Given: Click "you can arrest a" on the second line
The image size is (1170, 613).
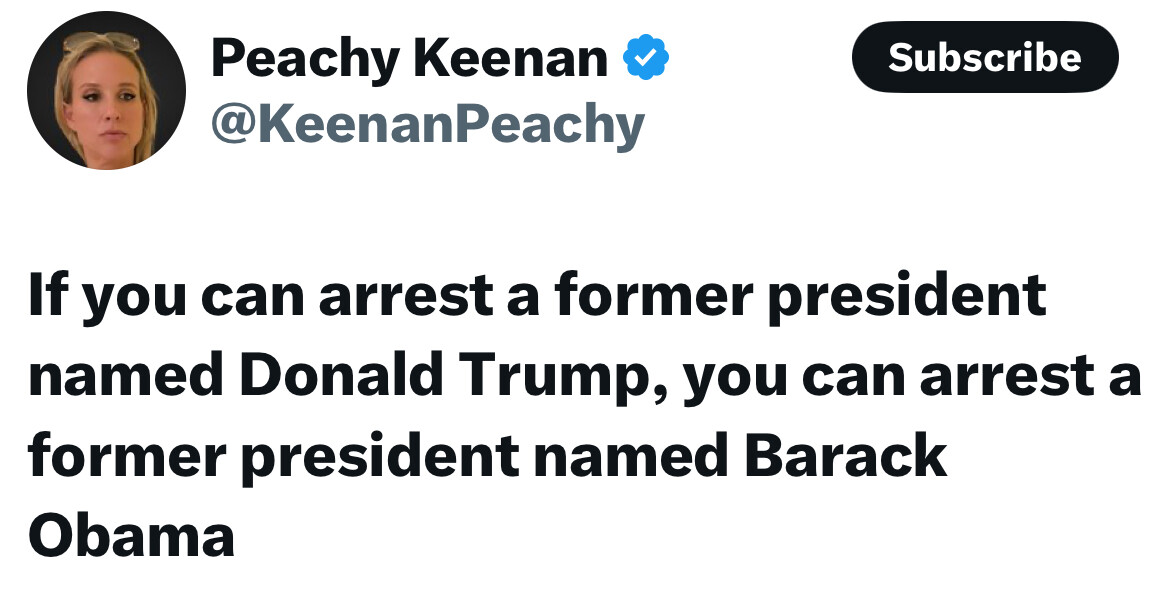Looking at the screenshot, I should point(912,375).
